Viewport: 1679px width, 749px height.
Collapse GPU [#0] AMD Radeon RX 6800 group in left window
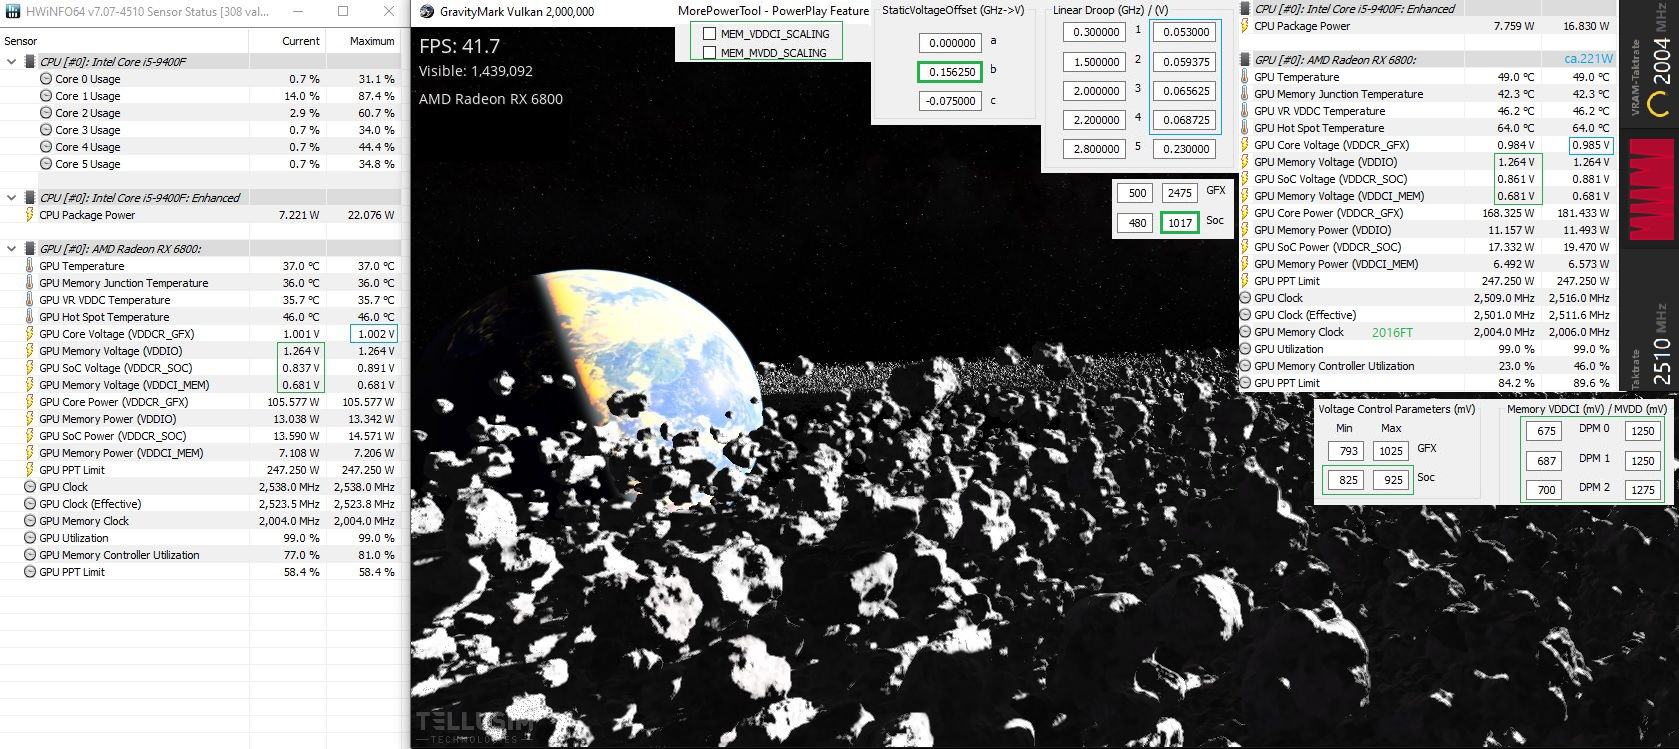click(x=12, y=249)
